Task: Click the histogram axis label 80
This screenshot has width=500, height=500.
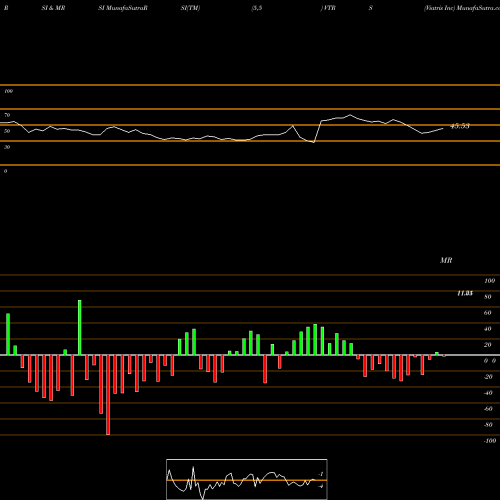Action: [x=488, y=297]
